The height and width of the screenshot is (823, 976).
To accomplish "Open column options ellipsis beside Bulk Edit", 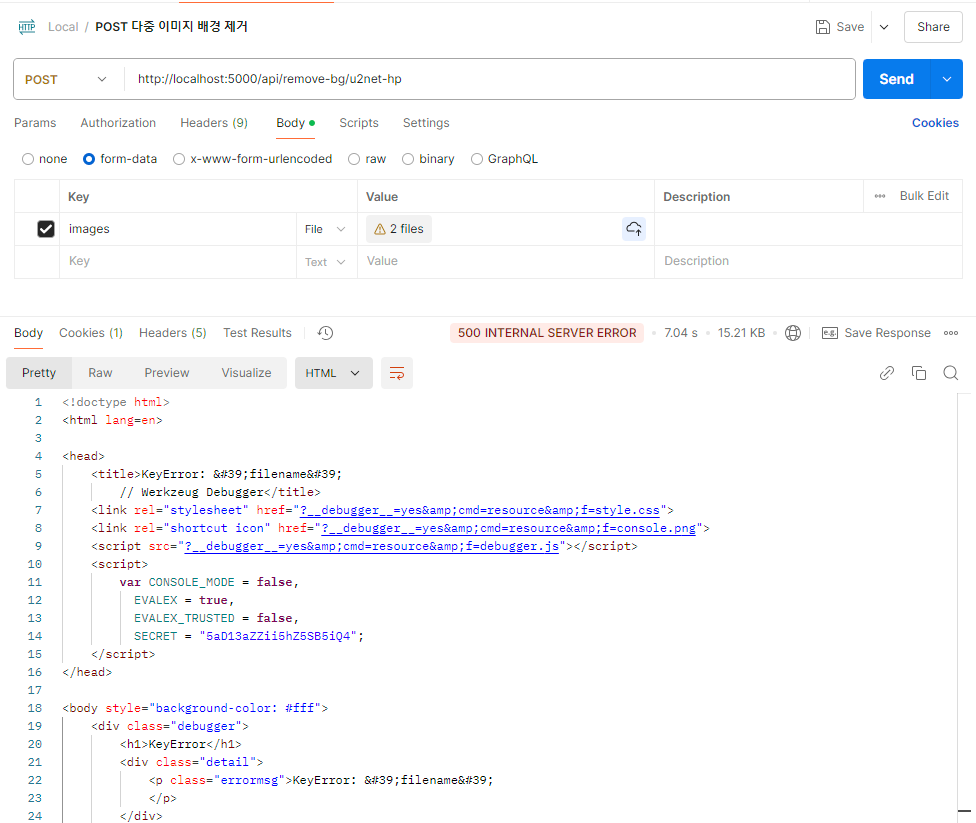I will pos(880,196).
